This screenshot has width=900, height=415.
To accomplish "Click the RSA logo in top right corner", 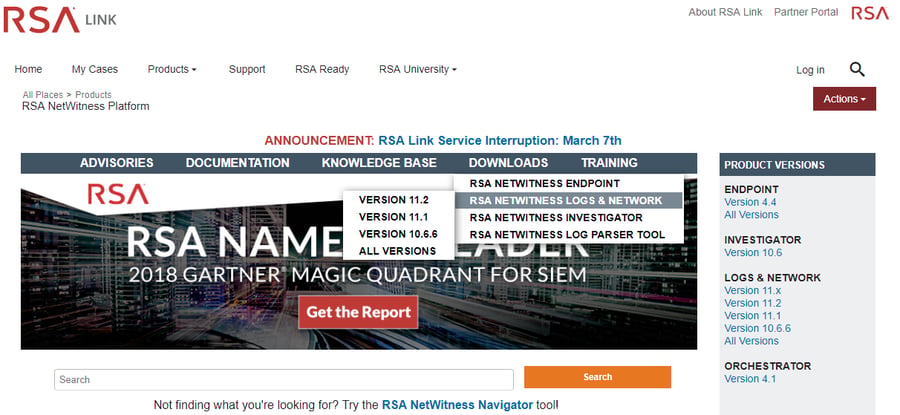I will (x=870, y=13).
